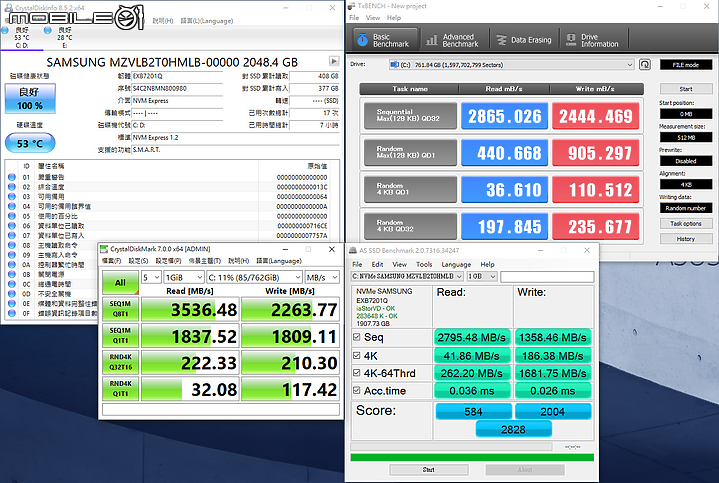Click the SEQ1M Q8T1 test button
719x483 pixels.
coord(120,309)
